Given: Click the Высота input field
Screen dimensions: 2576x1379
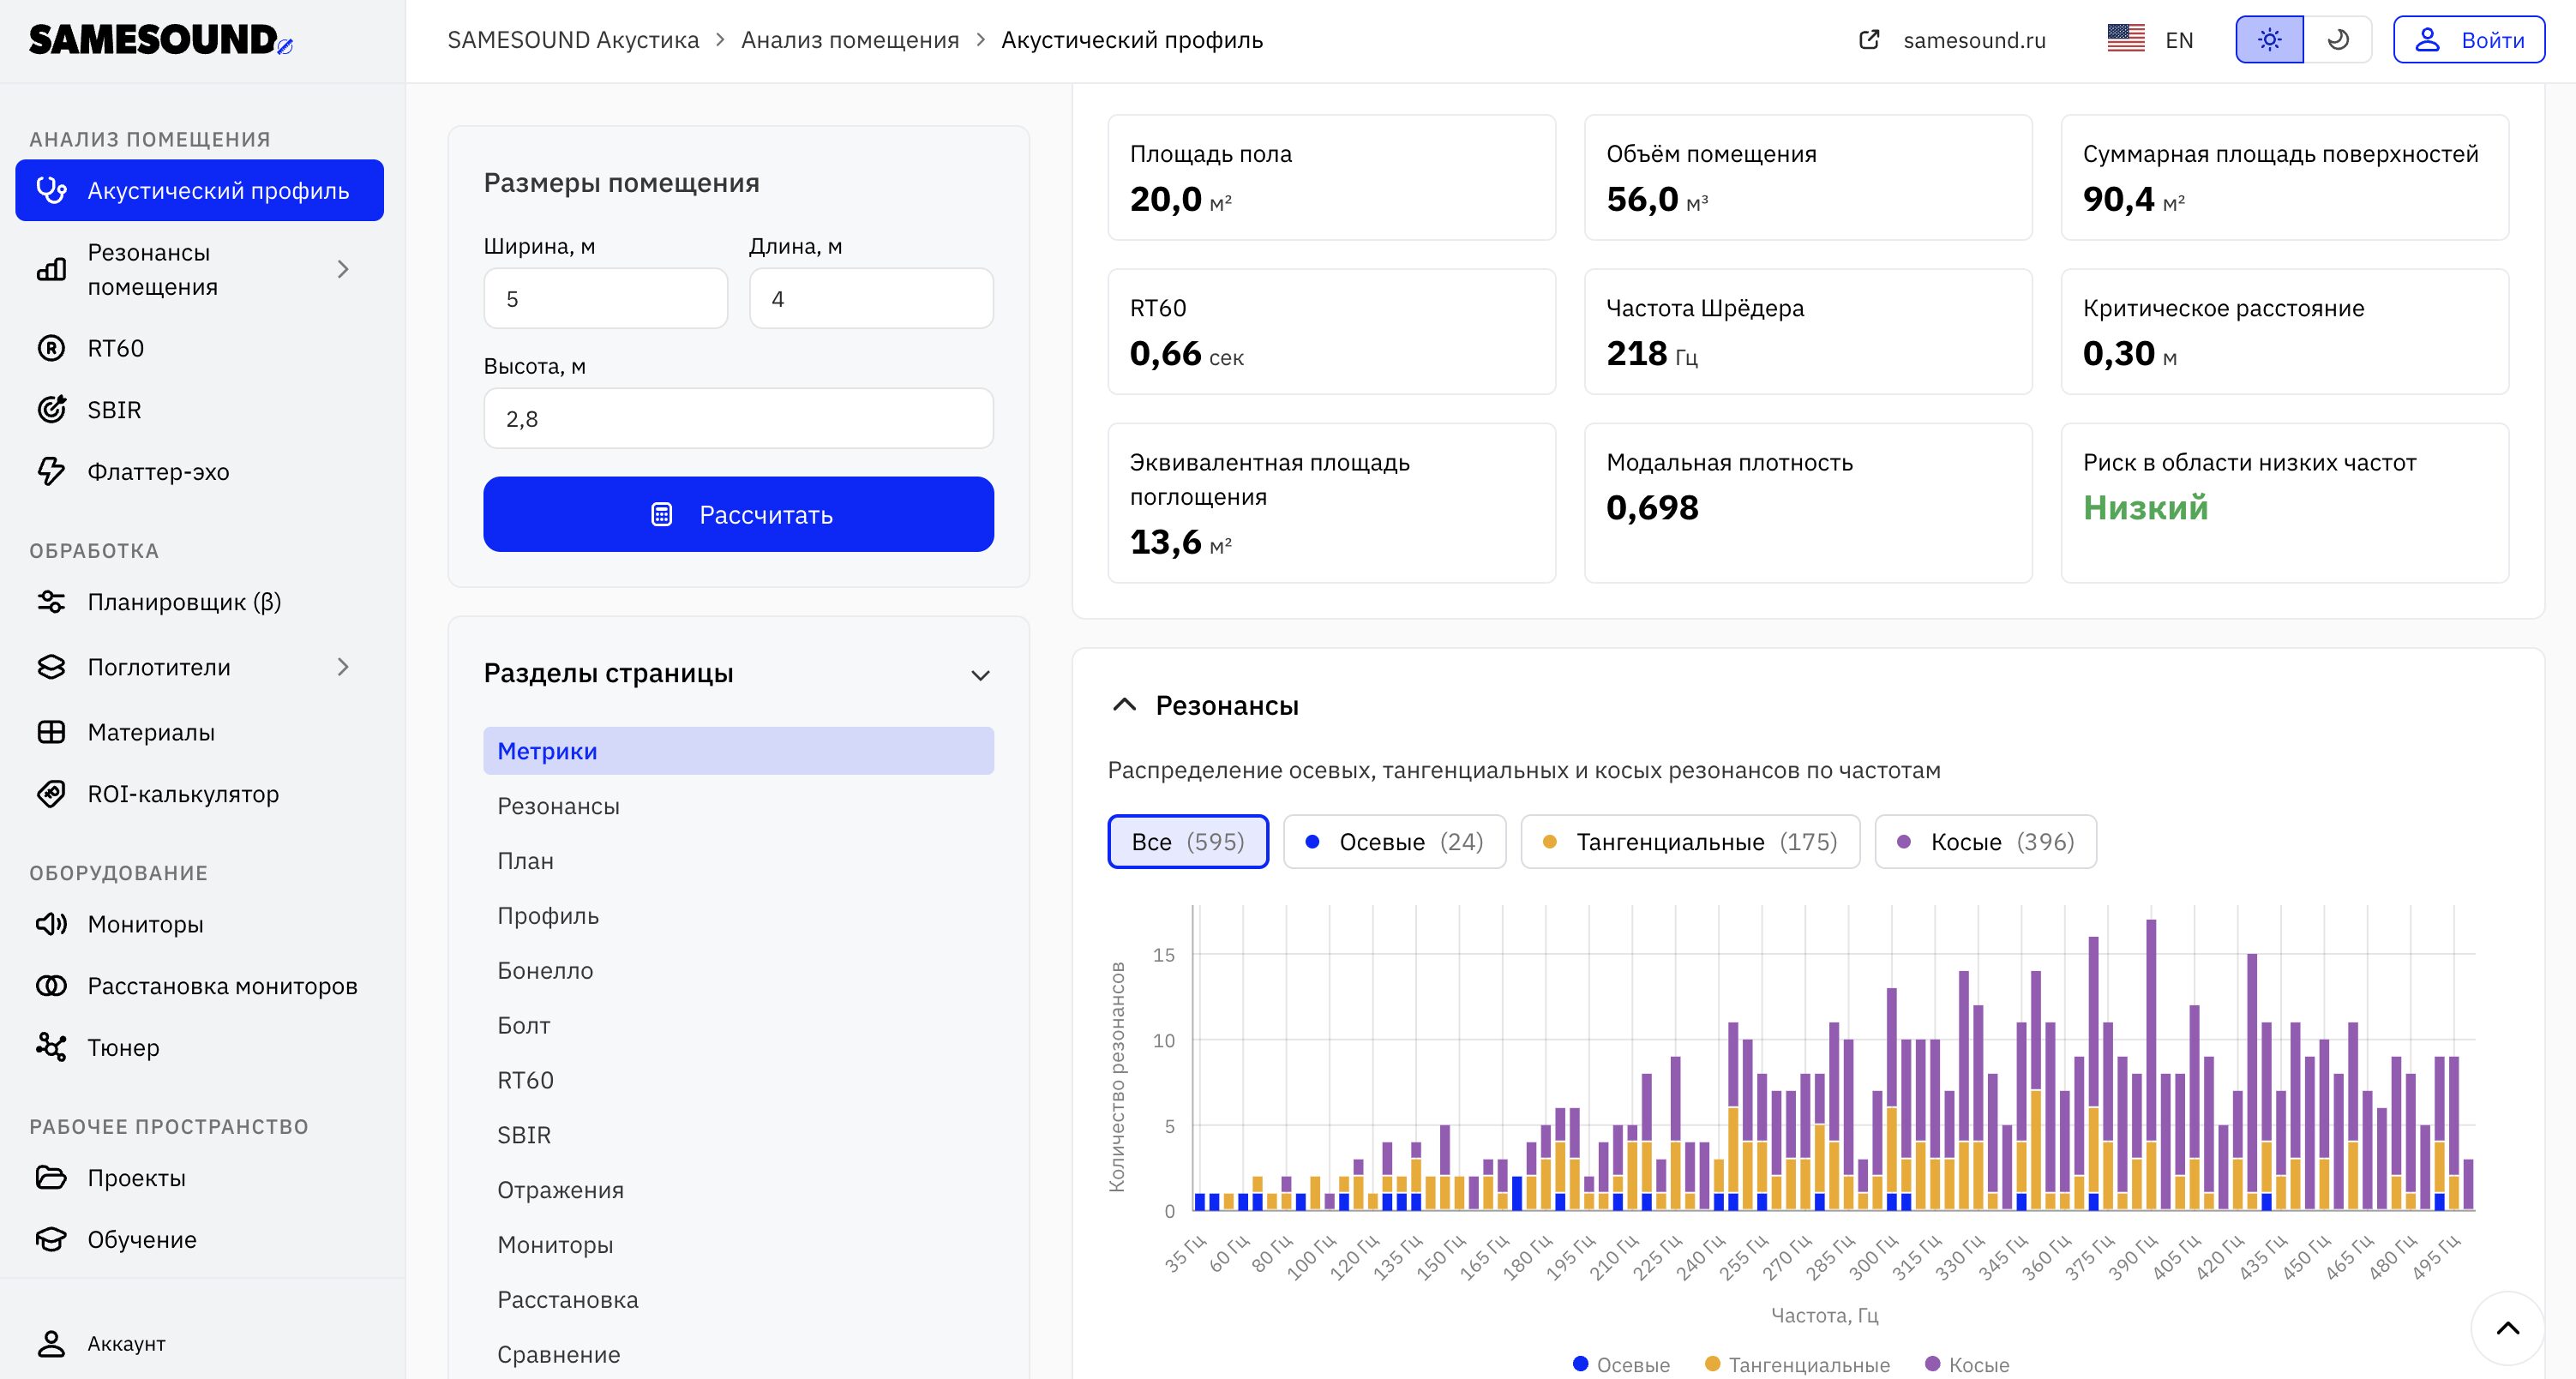Looking at the screenshot, I should point(738,418).
